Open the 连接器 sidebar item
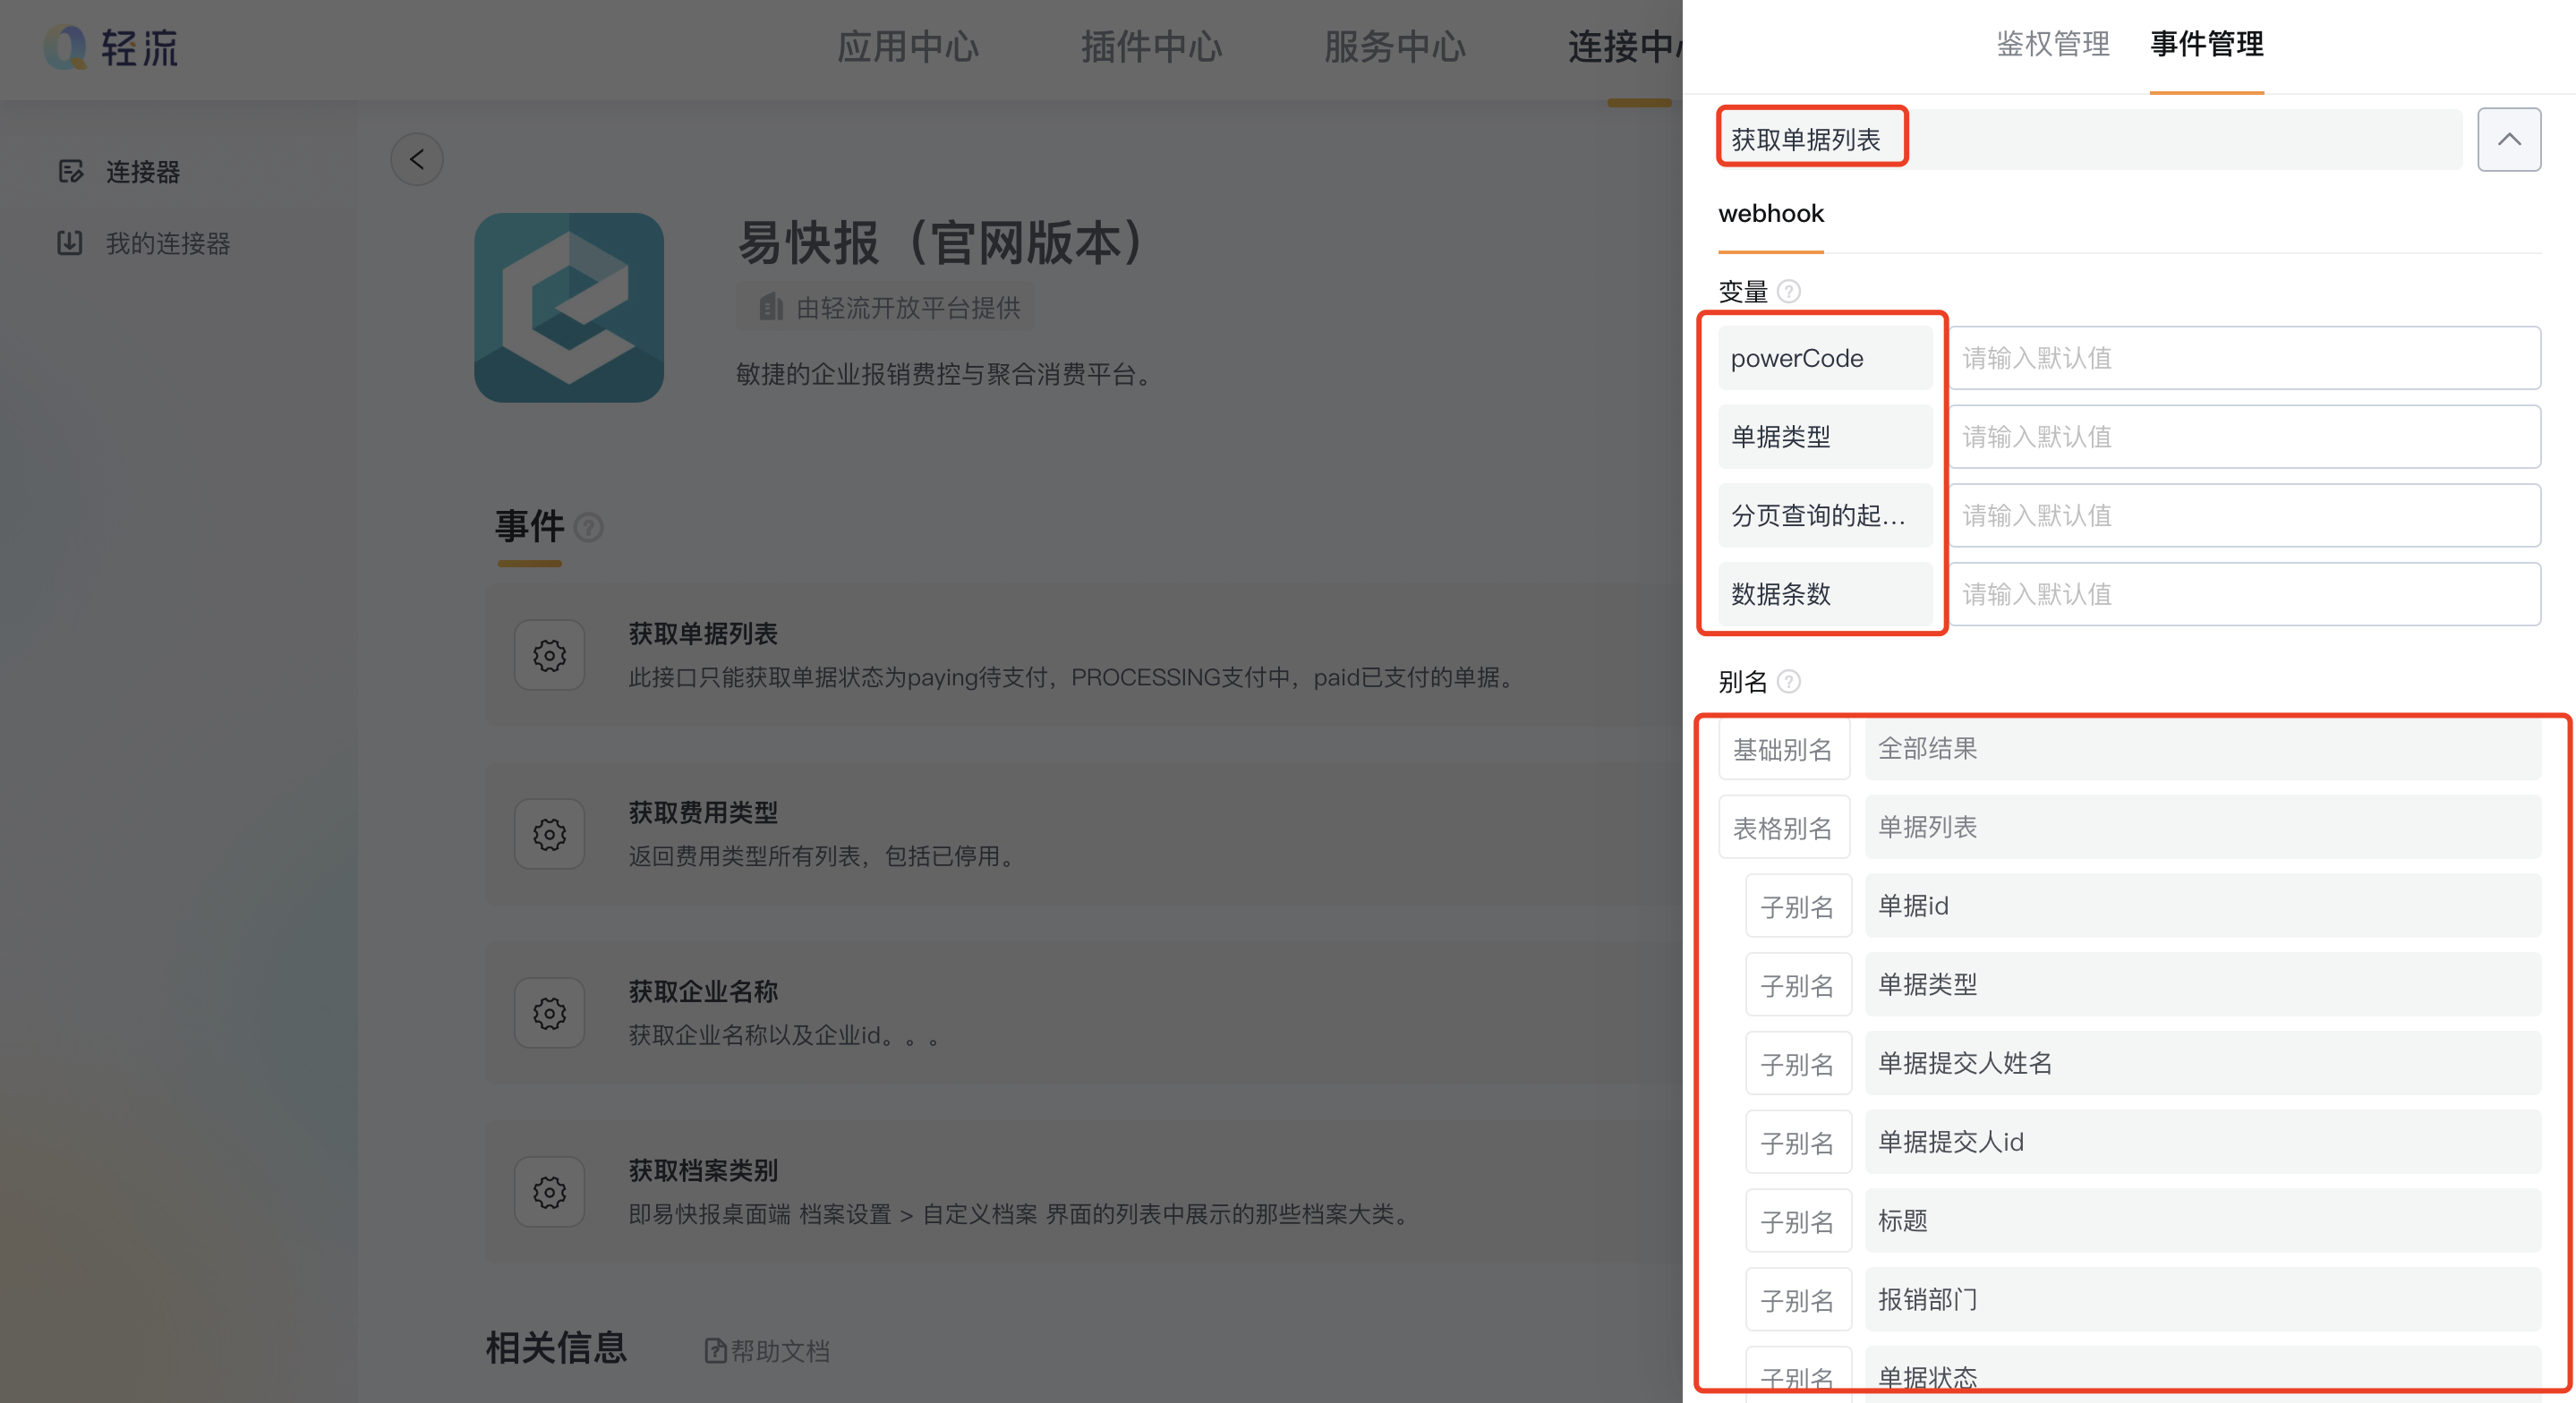This screenshot has height=1403, width=2576. 143,172
